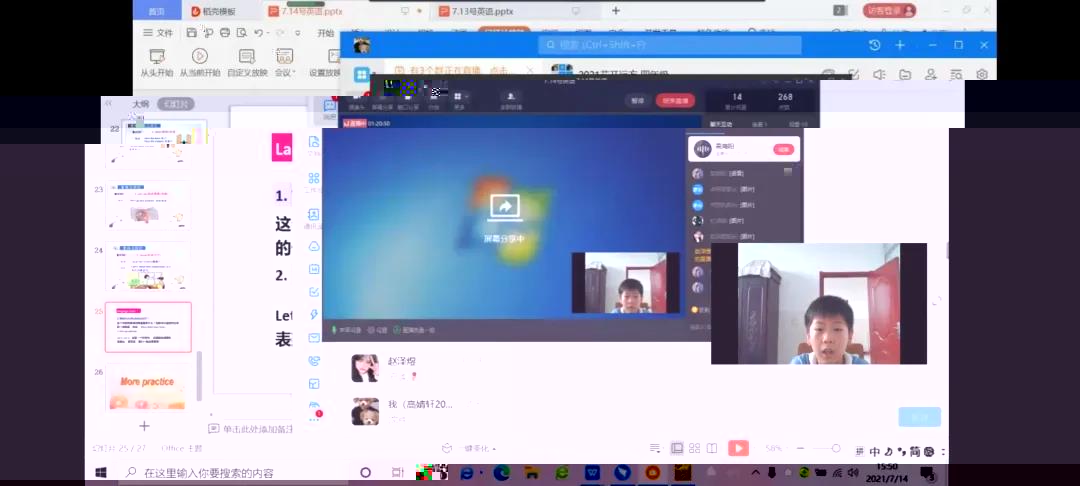Click the save icon in WPS quick toolbar

191,32
